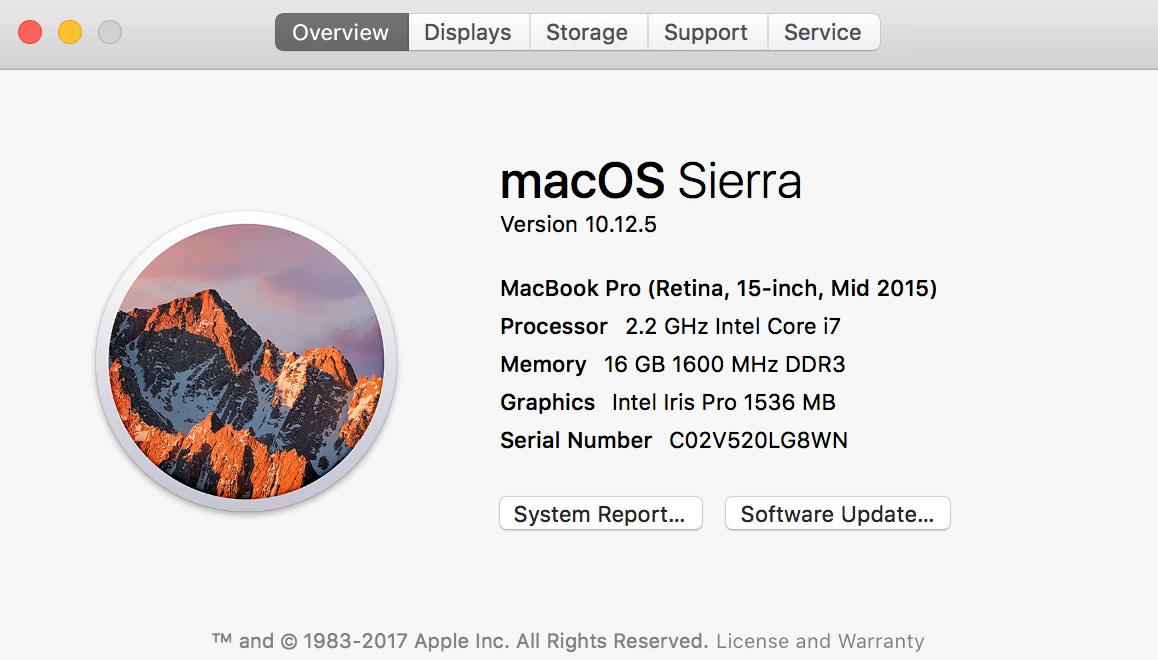
Task: Click the gray disabled zoom button
Action: click(x=110, y=32)
